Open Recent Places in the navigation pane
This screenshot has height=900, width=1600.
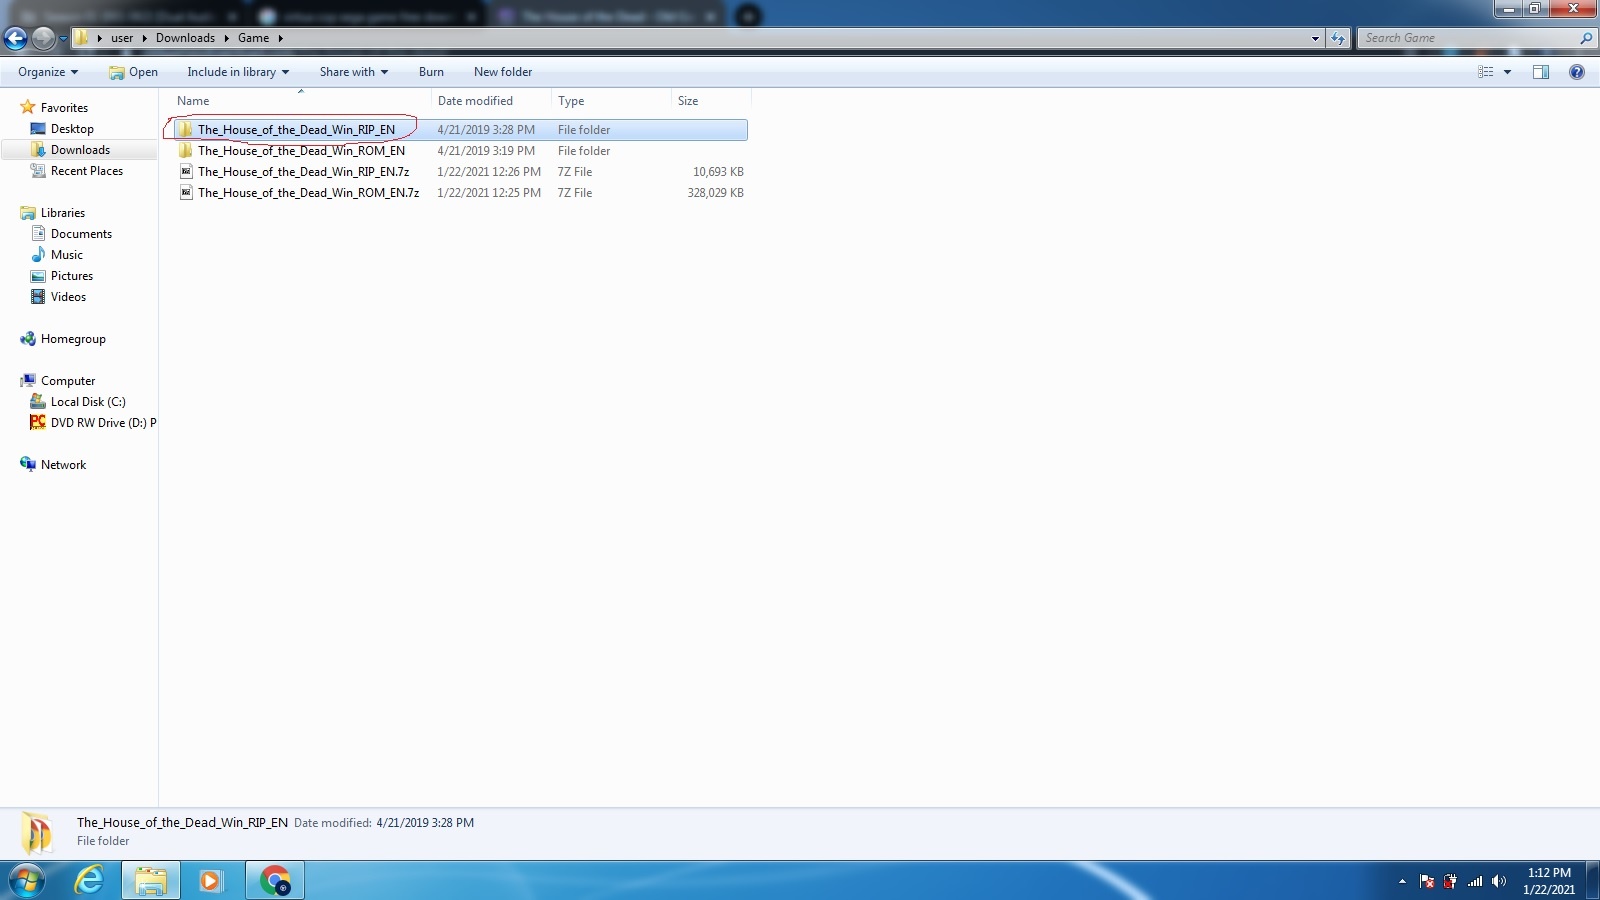click(87, 171)
